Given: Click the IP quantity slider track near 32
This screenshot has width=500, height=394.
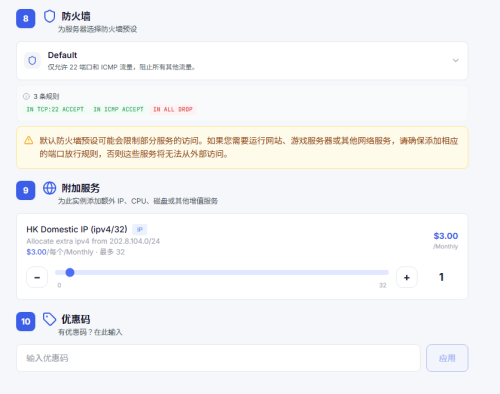Looking at the screenshot, I should tap(383, 272).
